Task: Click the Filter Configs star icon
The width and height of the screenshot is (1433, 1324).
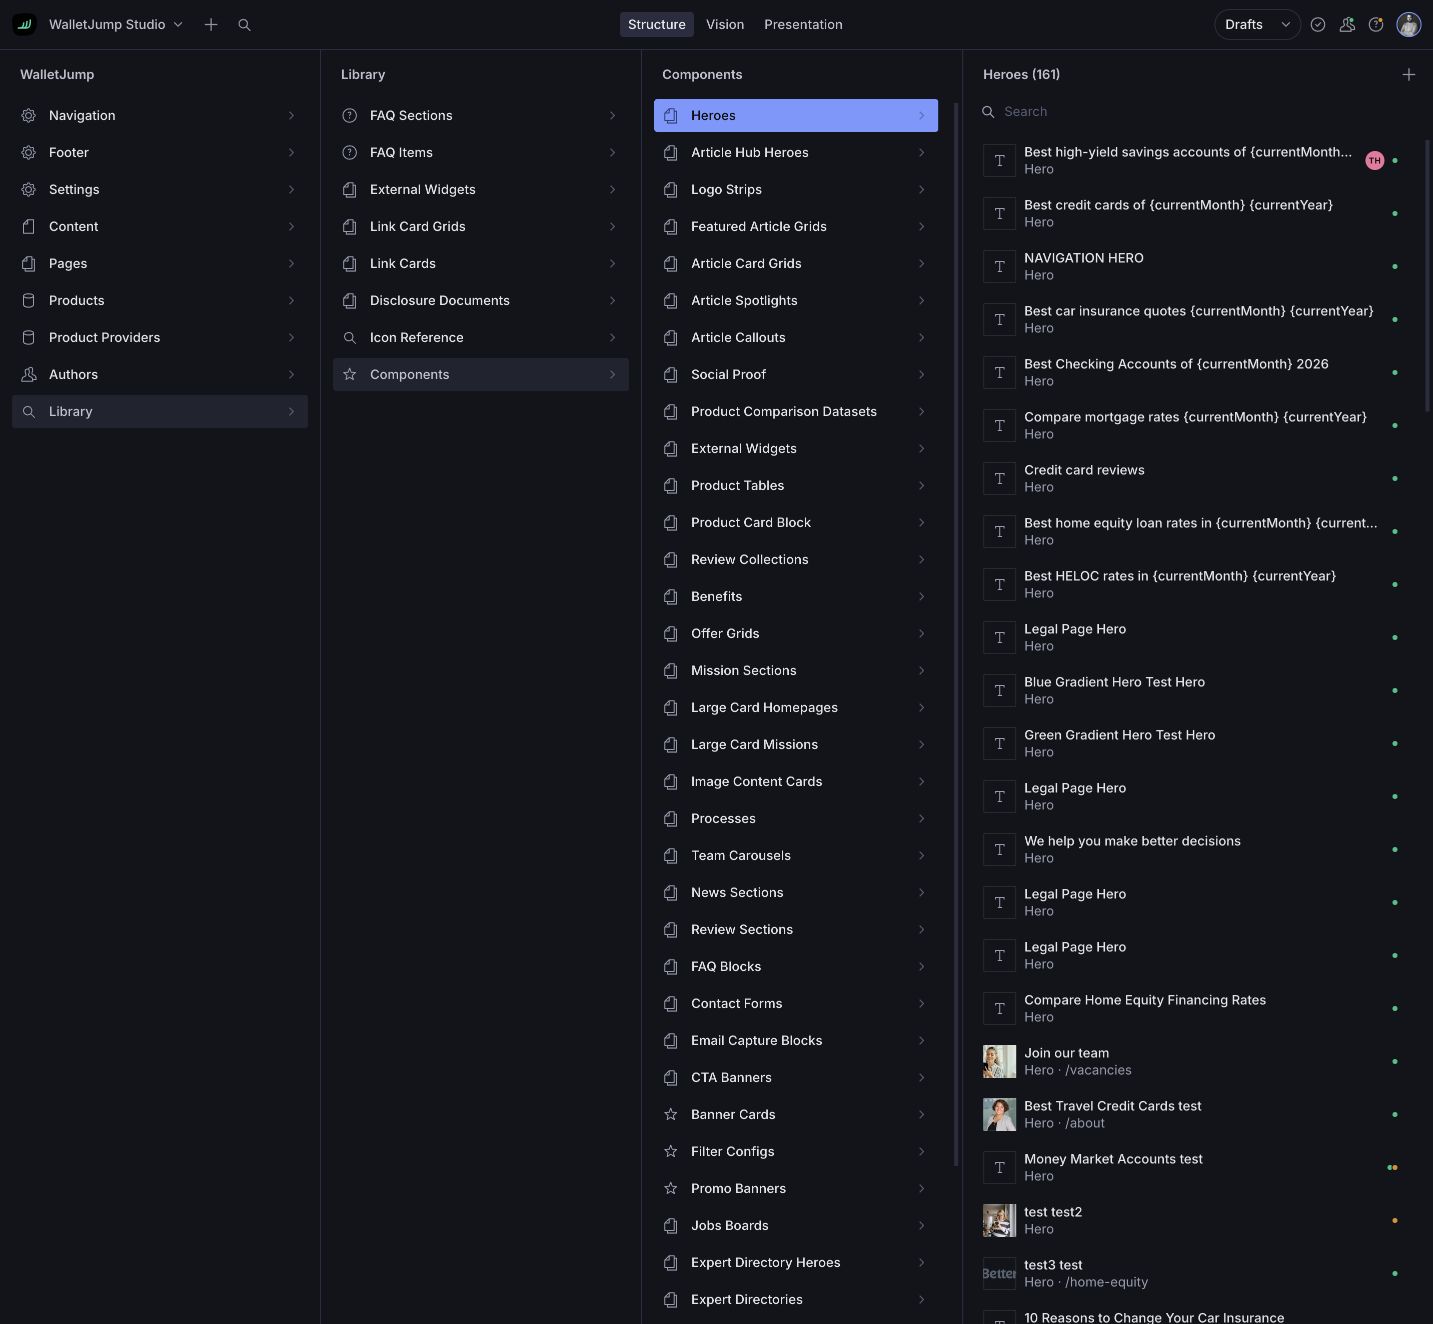Action: tap(671, 1151)
